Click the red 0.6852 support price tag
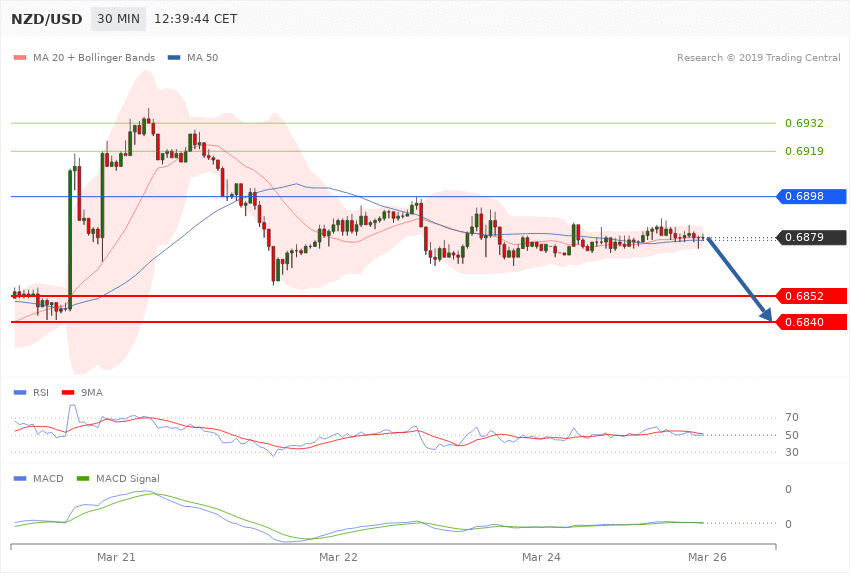Viewport: 850px width, 576px height. click(812, 296)
